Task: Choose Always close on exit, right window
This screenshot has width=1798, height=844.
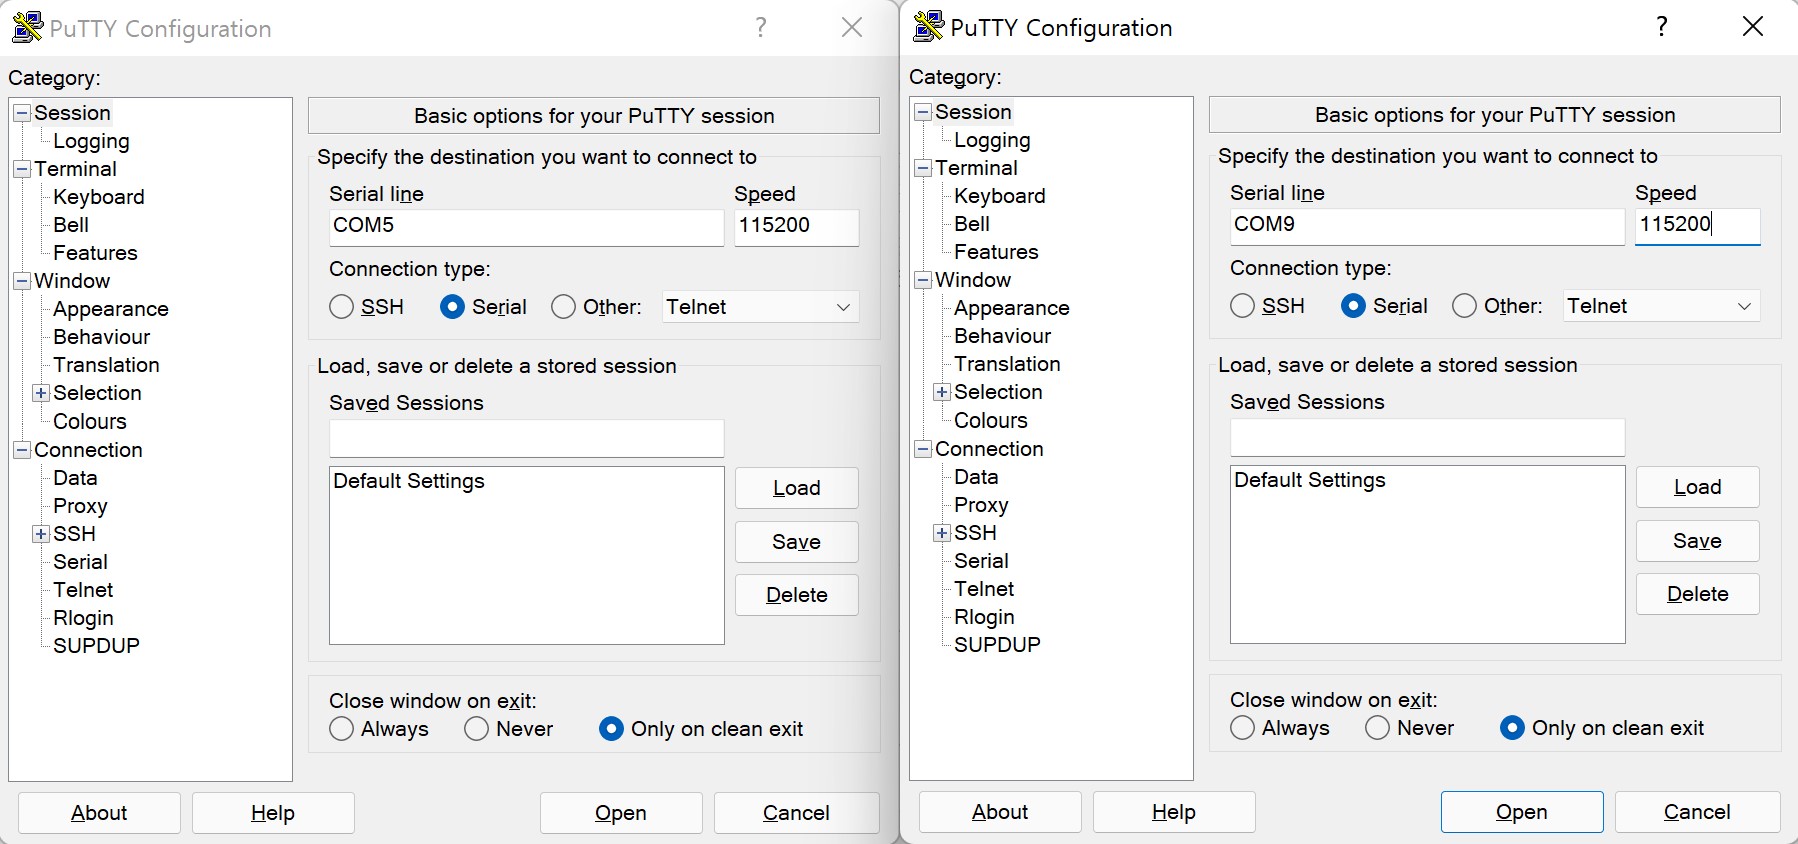Action: coord(1243,728)
